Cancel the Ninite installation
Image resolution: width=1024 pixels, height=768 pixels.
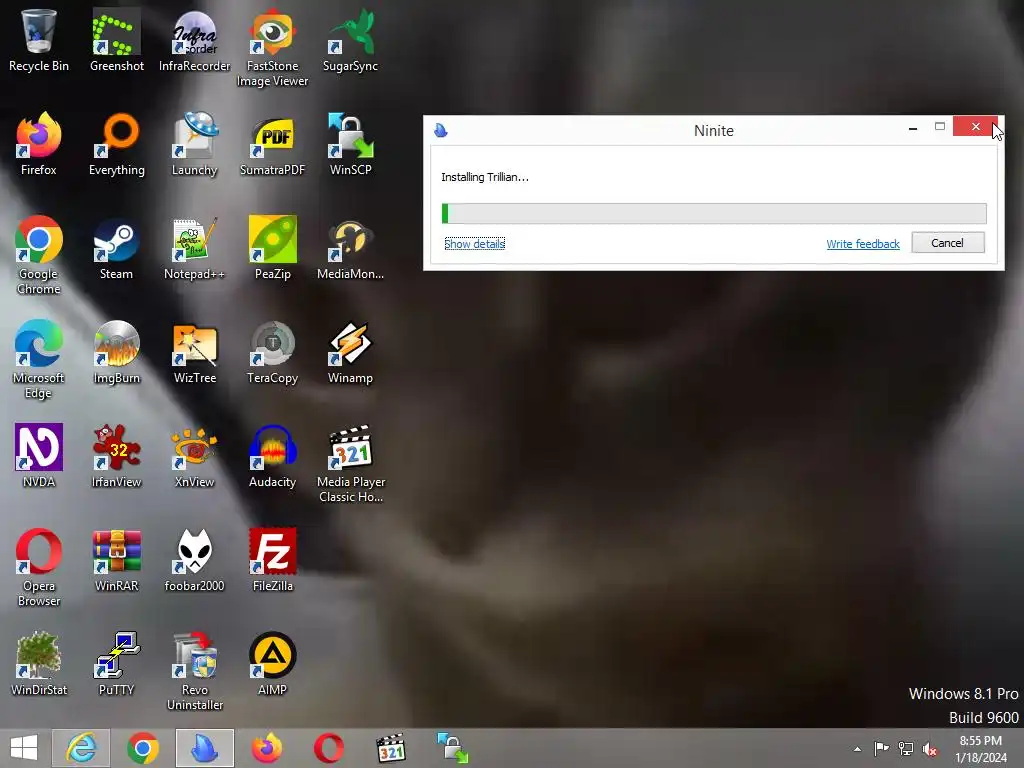point(948,243)
